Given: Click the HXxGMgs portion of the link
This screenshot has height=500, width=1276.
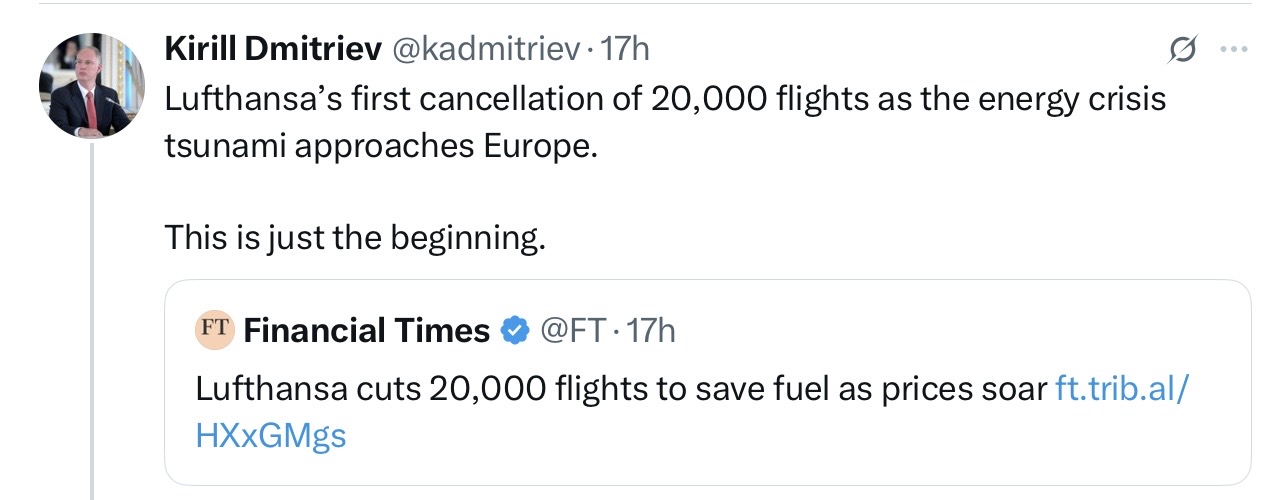Looking at the screenshot, I should point(271,436).
